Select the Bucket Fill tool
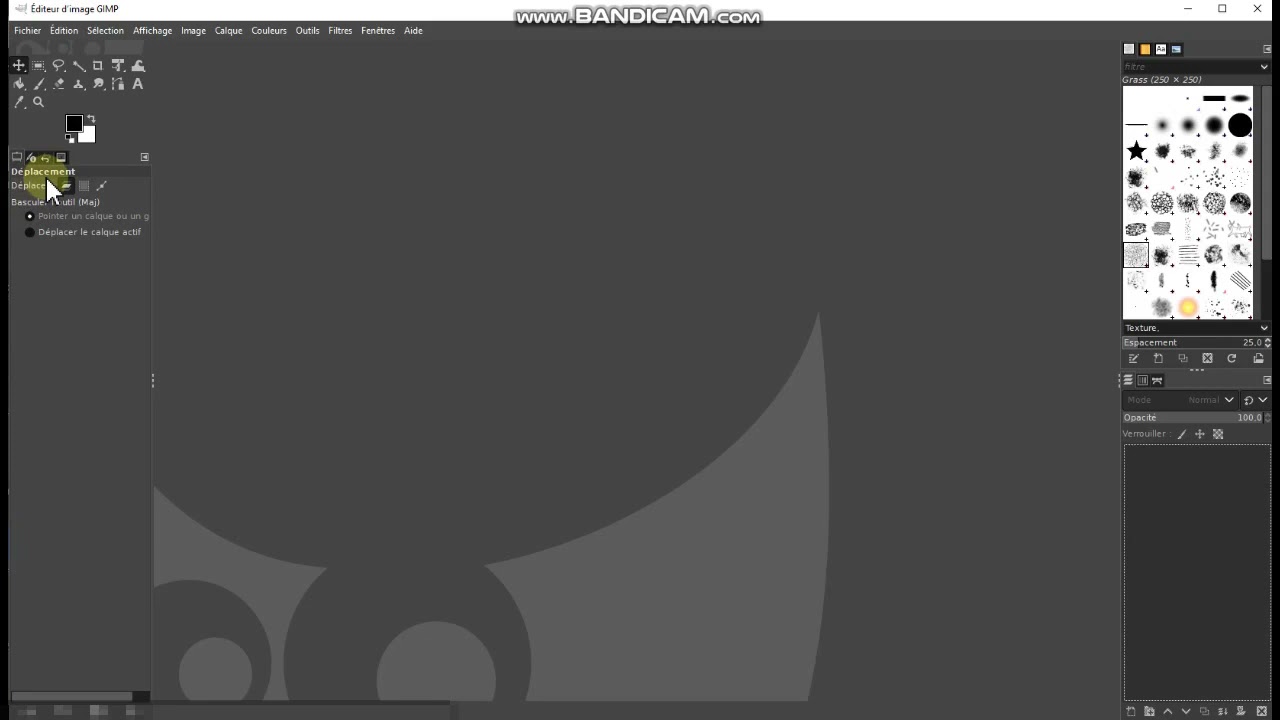The height and width of the screenshot is (720, 1280). [x=19, y=84]
